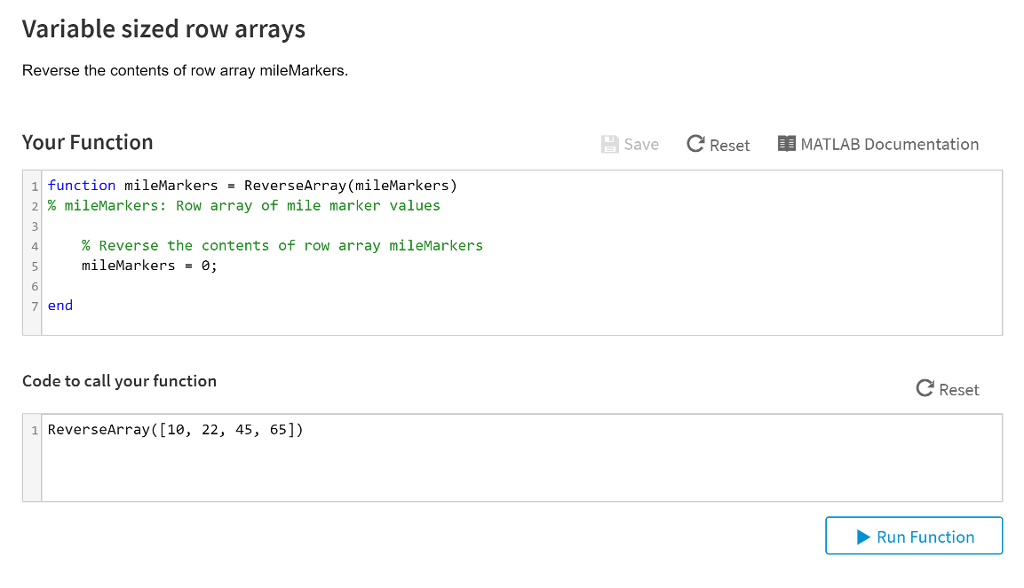
Task: Click line number 5 in function editor gutter
Action: (x=34, y=266)
